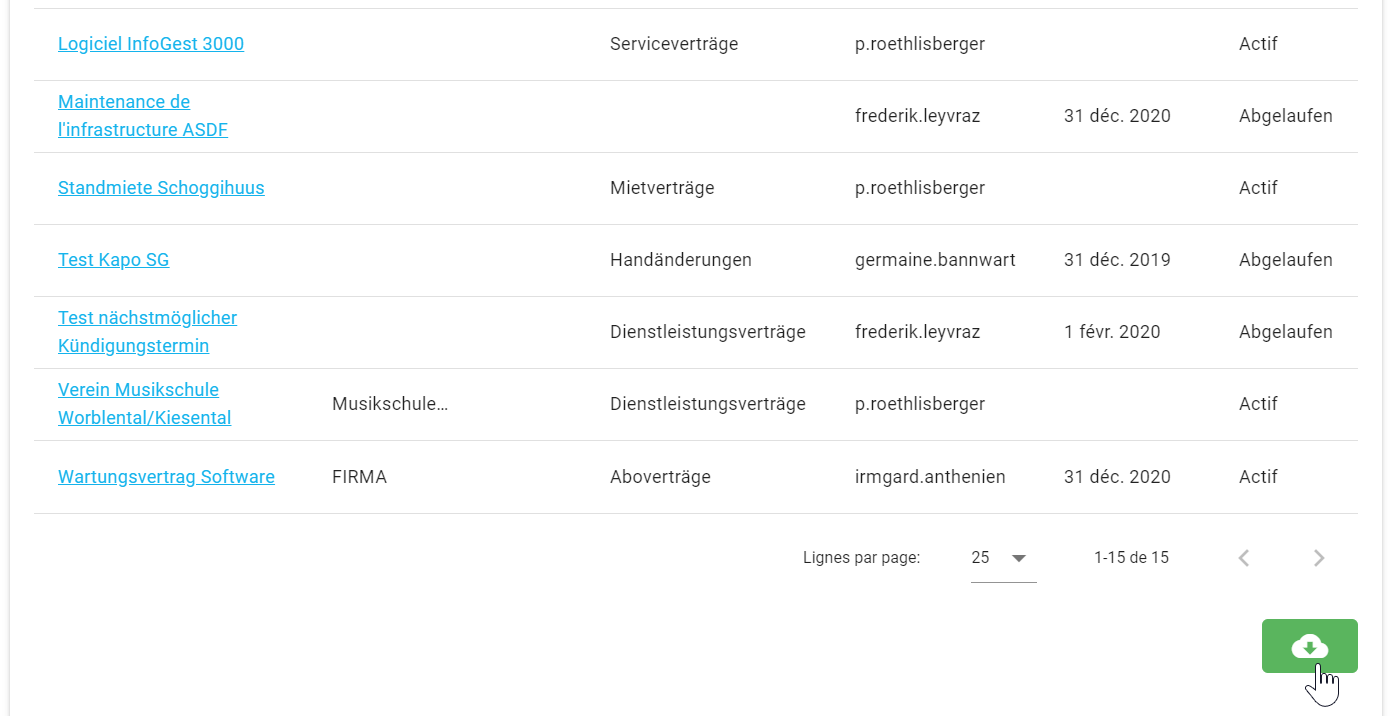Screen dimensions: 1390x716
Task: Click the irmgard.anthenien user cell
Action: coord(930,477)
